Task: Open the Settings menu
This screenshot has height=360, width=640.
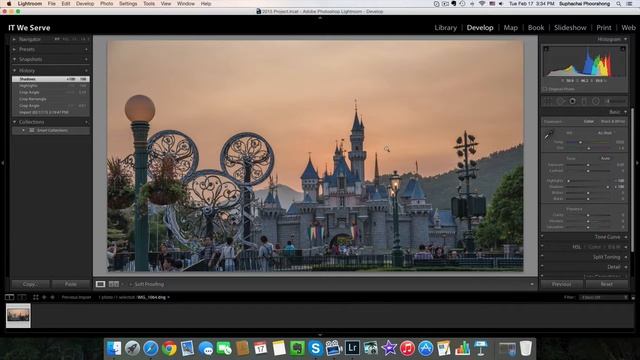Action: 128,4
